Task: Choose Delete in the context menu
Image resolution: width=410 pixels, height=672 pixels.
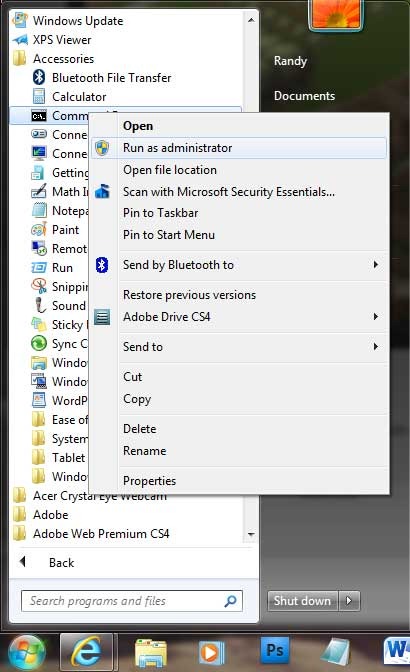Action: click(x=239, y=429)
